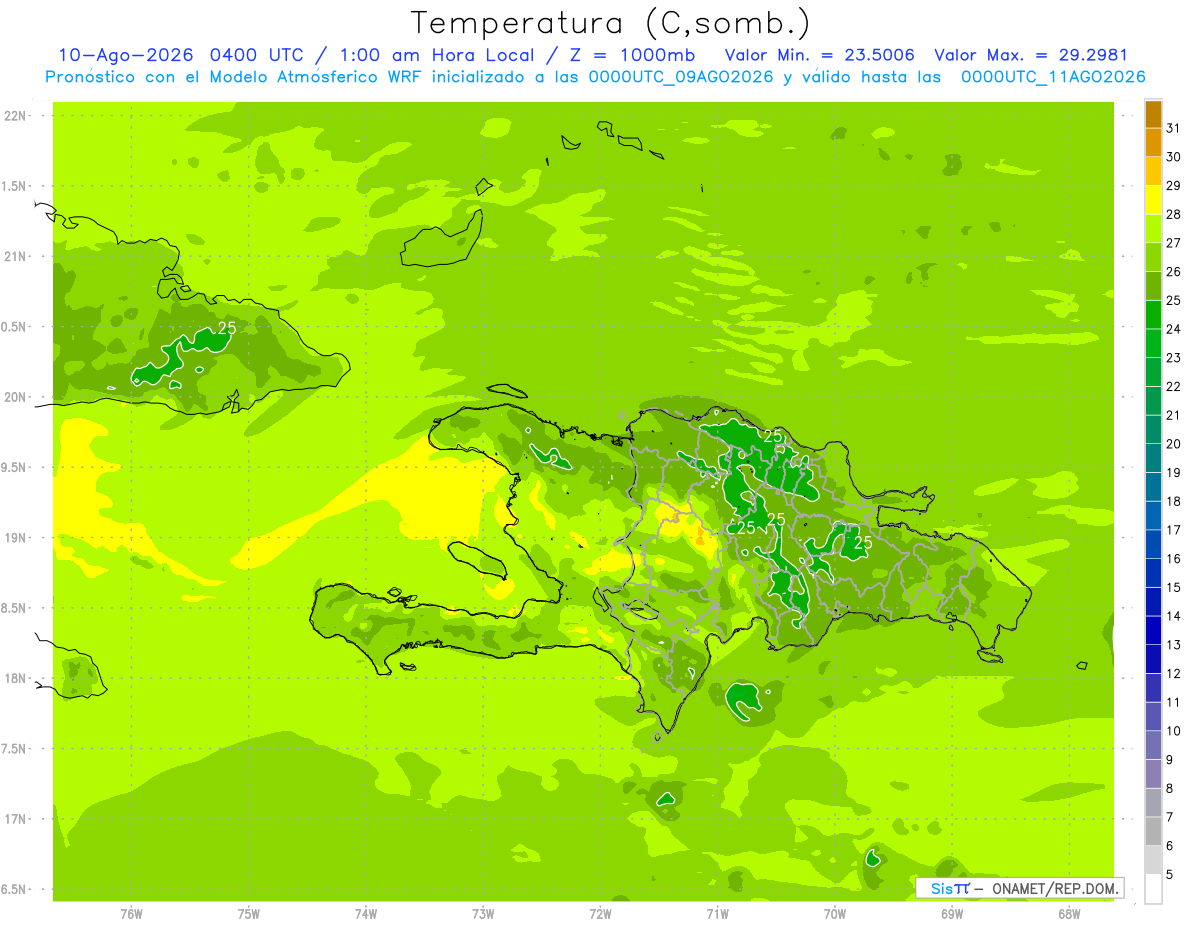Click the orange swatch between 30 and 31
The width and height of the screenshot is (1200, 927).
click(1153, 143)
